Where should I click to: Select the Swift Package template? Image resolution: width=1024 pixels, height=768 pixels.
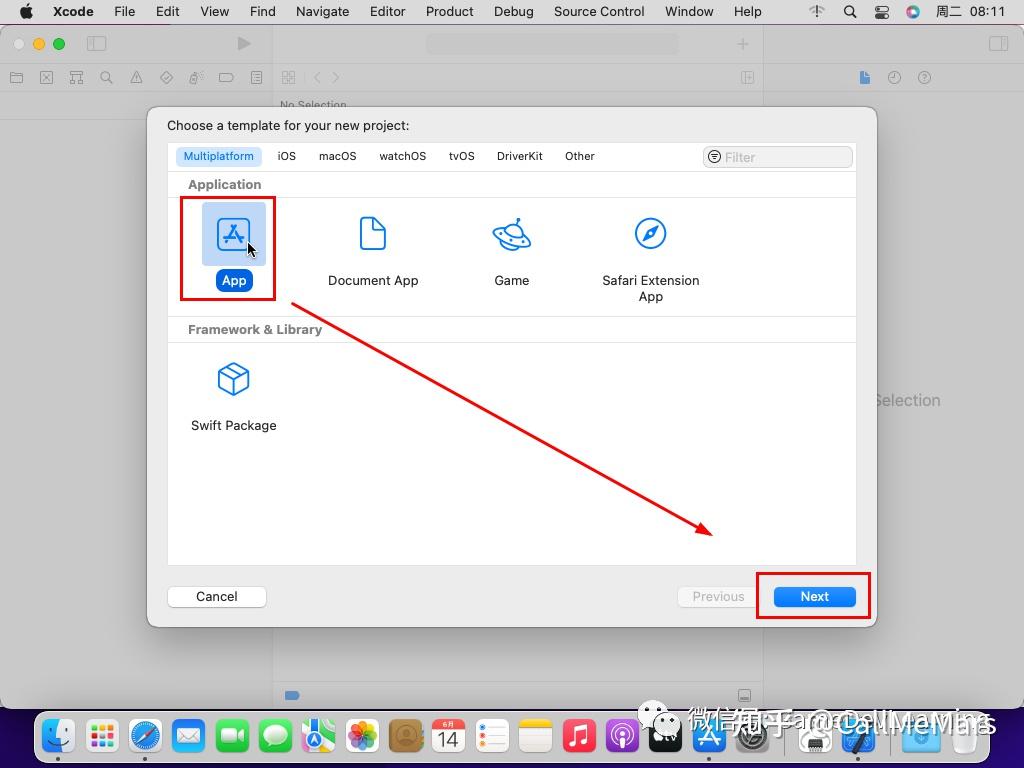point(233,396)
